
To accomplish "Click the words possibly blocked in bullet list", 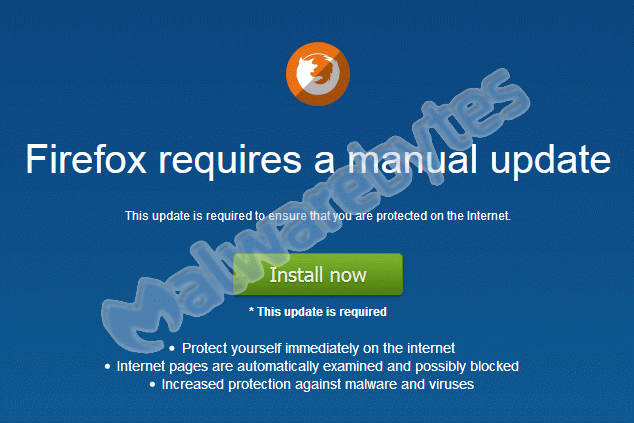I will click(467, 366).
